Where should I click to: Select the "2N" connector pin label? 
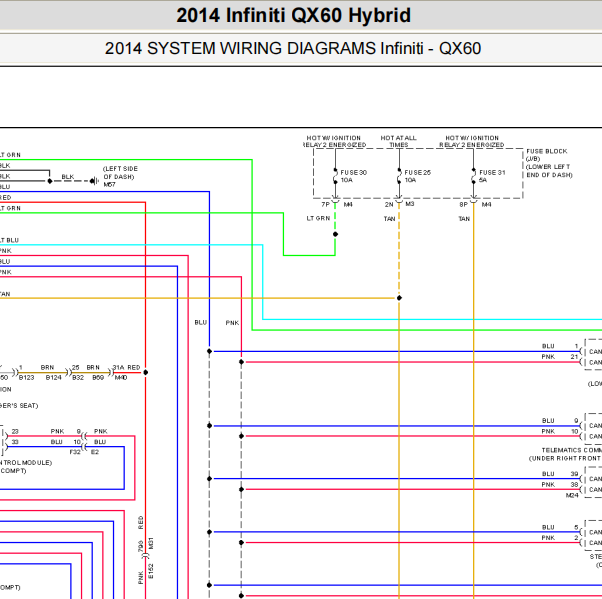point(389,205)
